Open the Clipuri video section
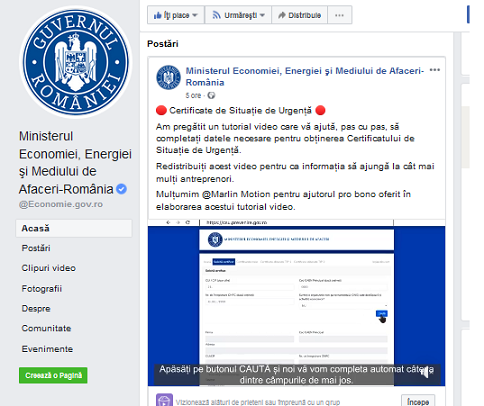 (x=49, y=268)
